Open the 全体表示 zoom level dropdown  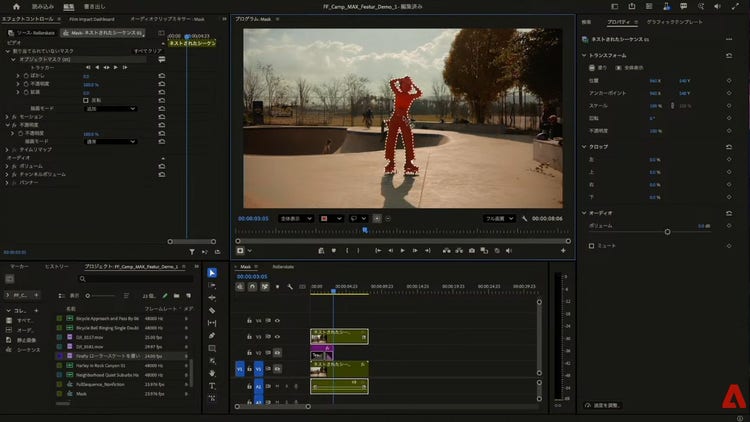click(x=296, y=217)
